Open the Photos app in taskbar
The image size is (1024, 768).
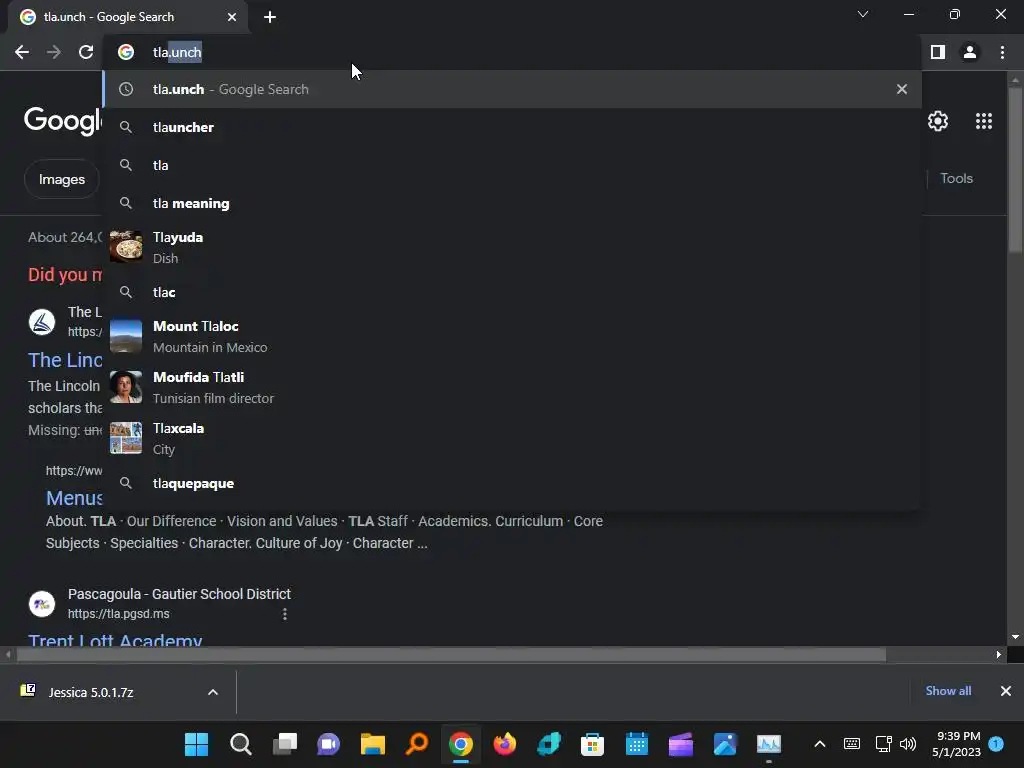725,744
